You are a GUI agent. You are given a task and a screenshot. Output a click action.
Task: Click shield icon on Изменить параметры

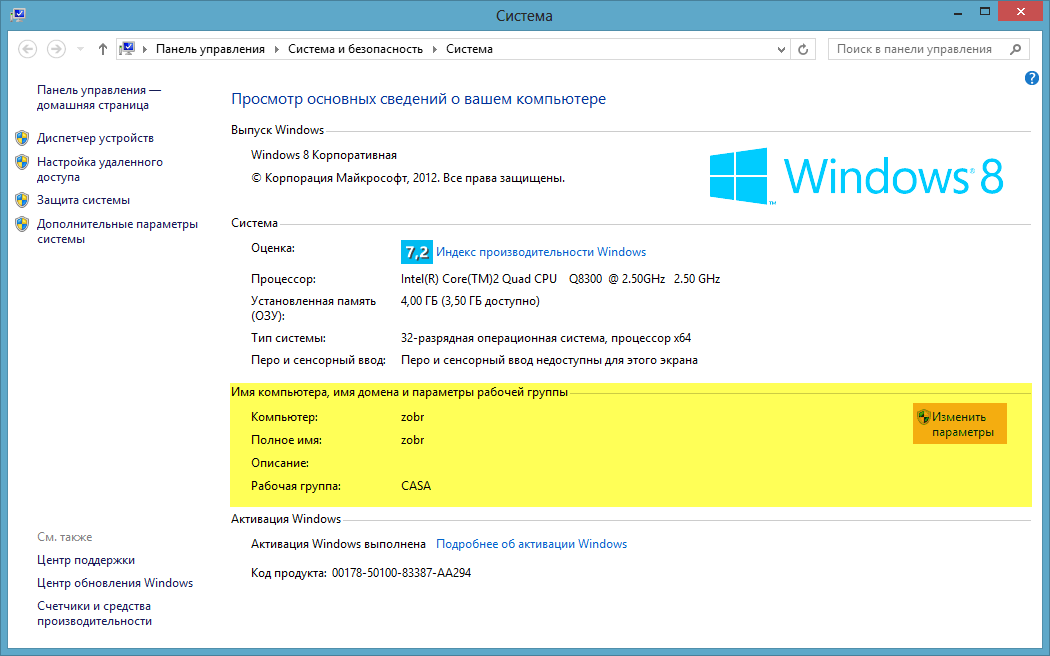point(924,417)
